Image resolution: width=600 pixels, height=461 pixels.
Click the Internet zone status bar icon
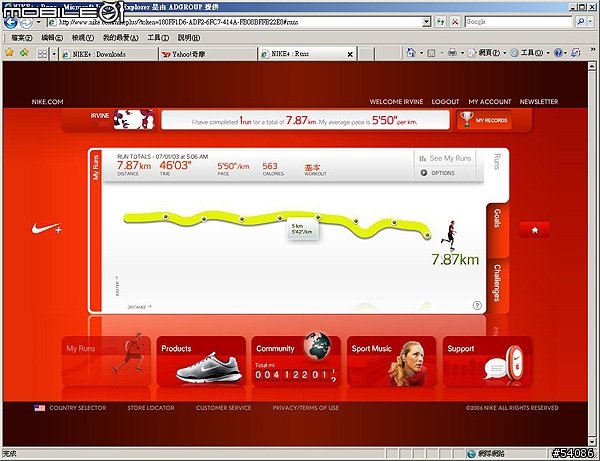(x=471, y=454)
